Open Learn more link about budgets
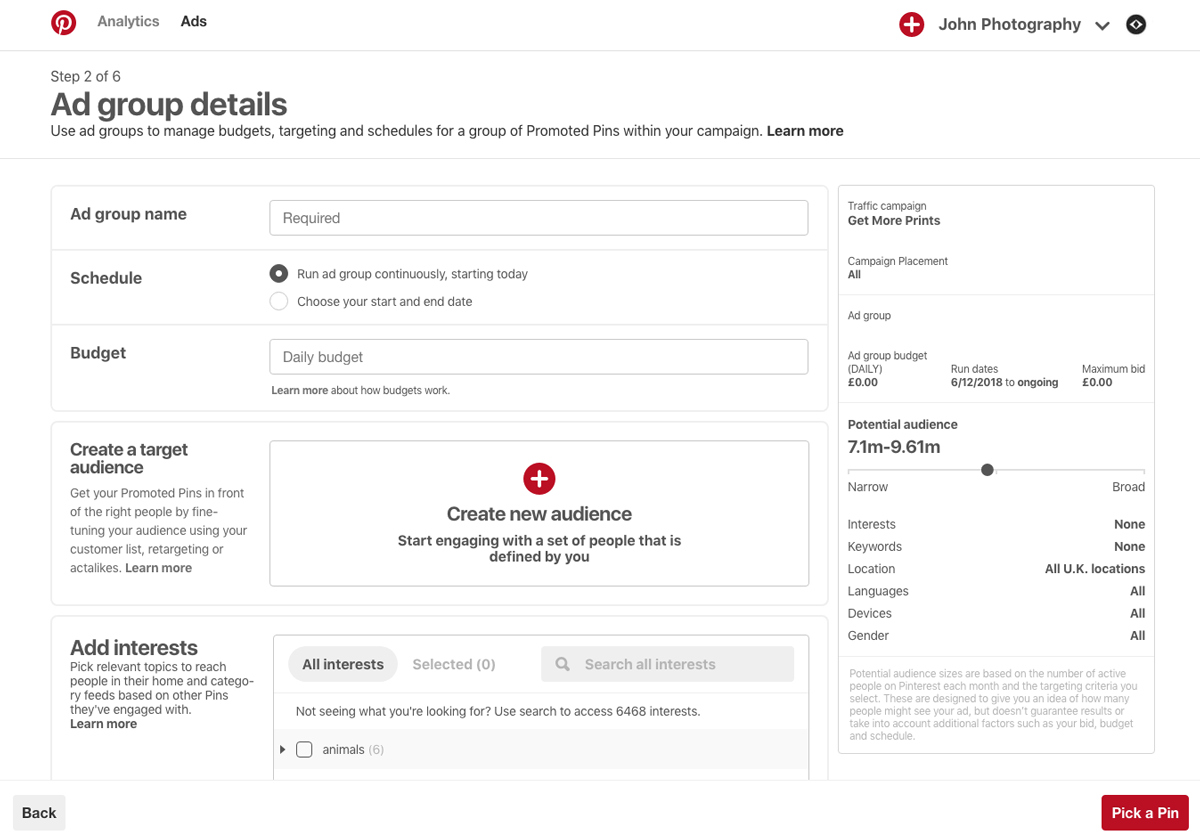Image resolution: width=1200 pixels, height=839 pixels. [x=299, y=390]
